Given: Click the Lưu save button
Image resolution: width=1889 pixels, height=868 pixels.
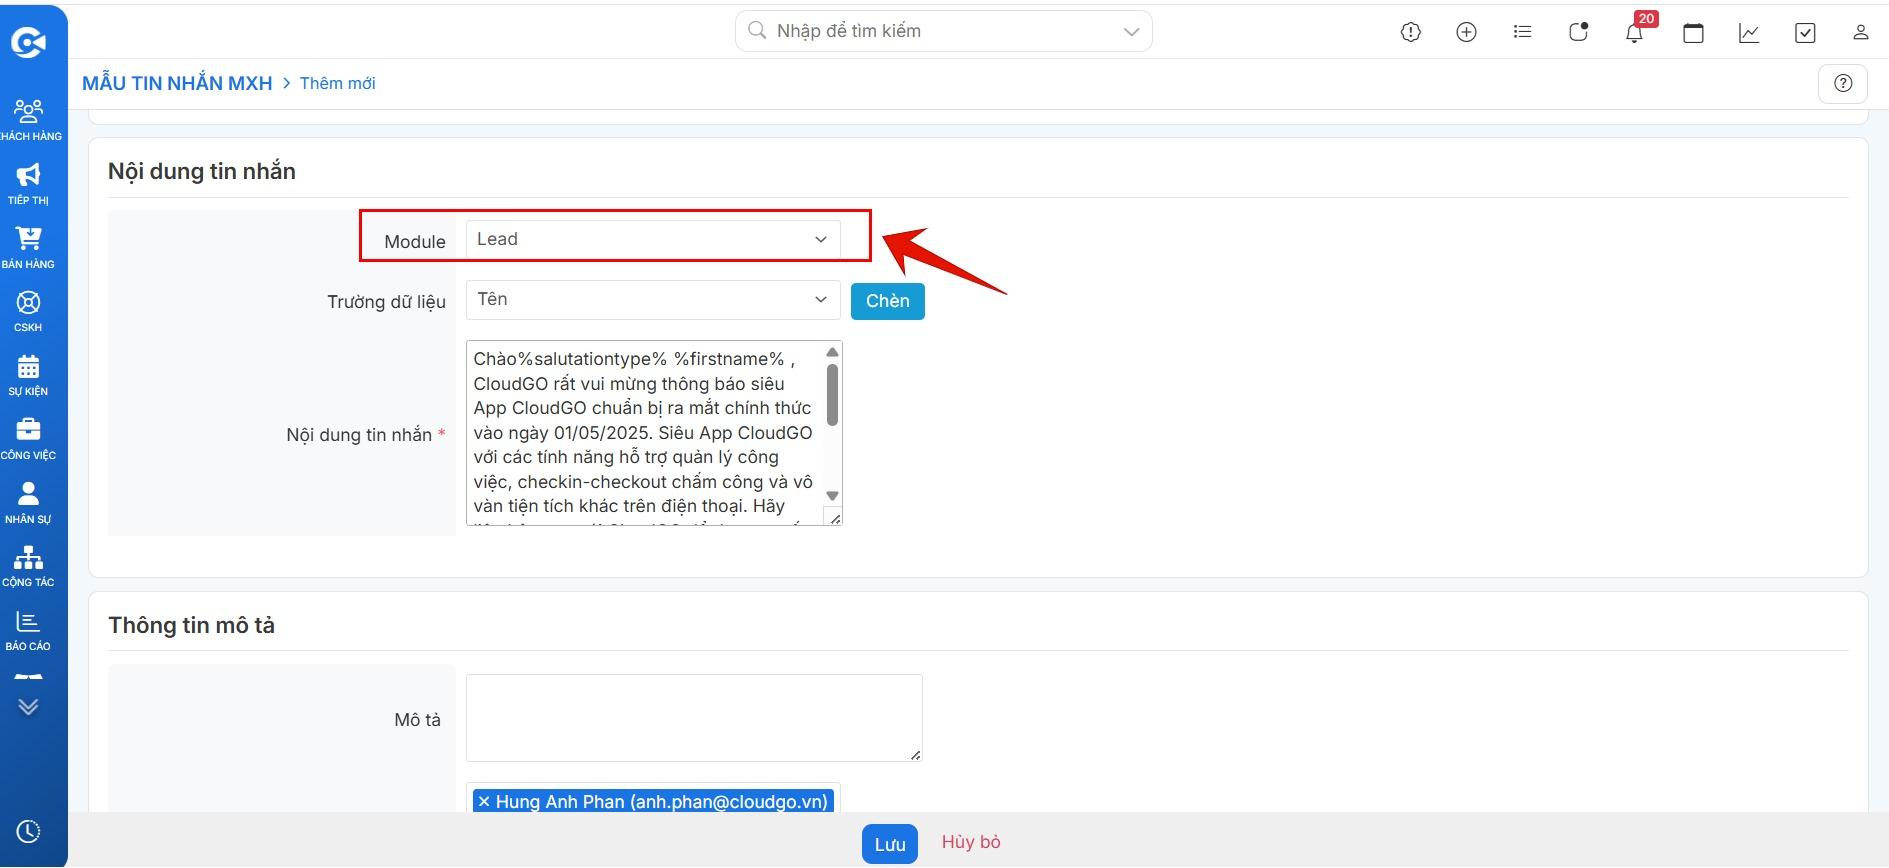Looking at the screenshot, I should tap(889, 844).
